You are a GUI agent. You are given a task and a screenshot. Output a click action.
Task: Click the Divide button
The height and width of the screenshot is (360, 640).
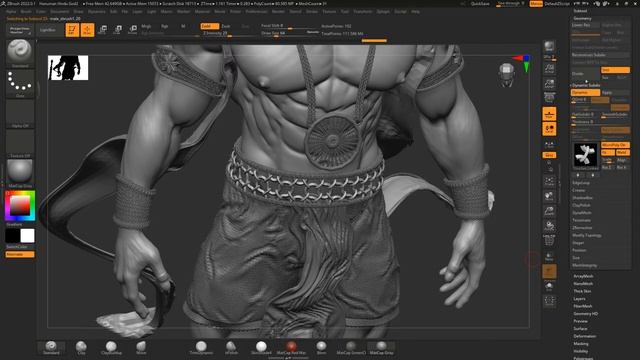click(585, 73)
